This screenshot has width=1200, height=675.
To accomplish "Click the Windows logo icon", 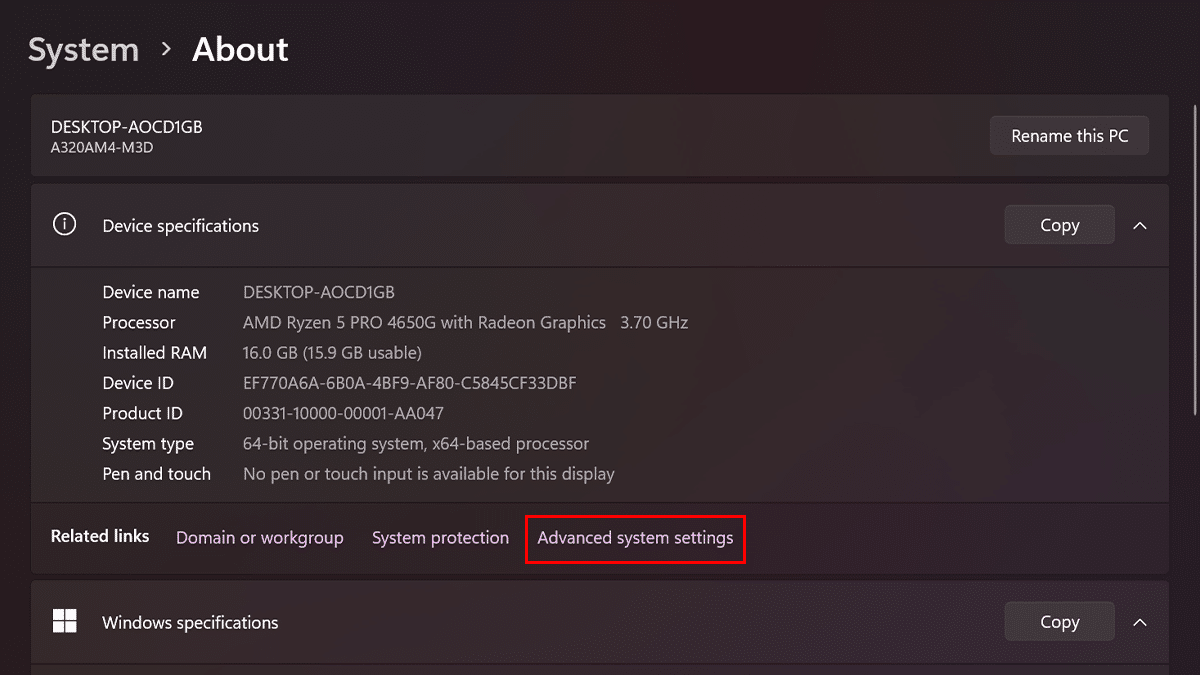I will tap(65, 622).
